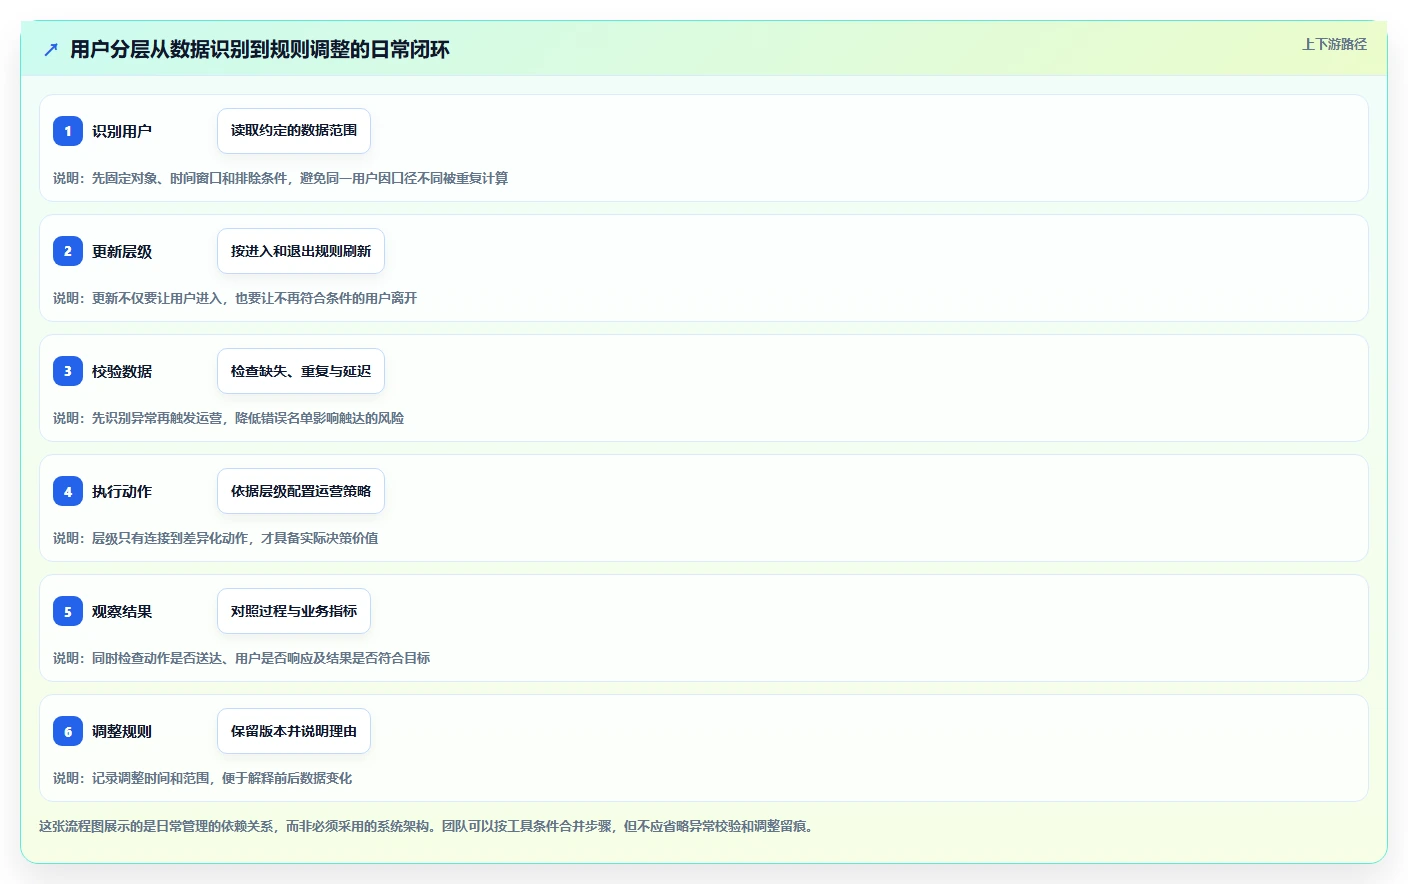Click the 对照过程与业务指标 chip

tap(294, 611)
